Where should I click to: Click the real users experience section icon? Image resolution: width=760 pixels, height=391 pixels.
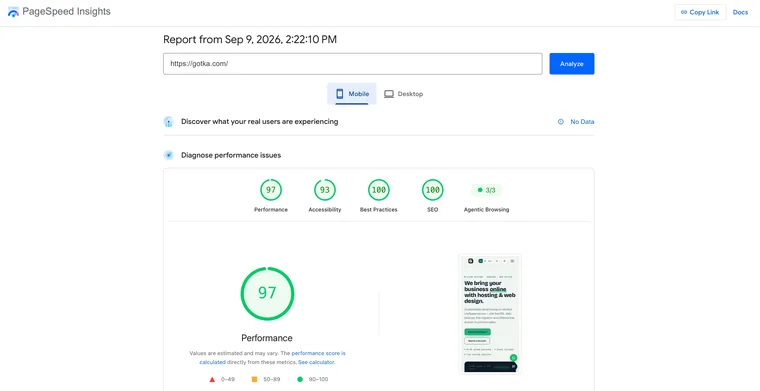tap(168, 122)
